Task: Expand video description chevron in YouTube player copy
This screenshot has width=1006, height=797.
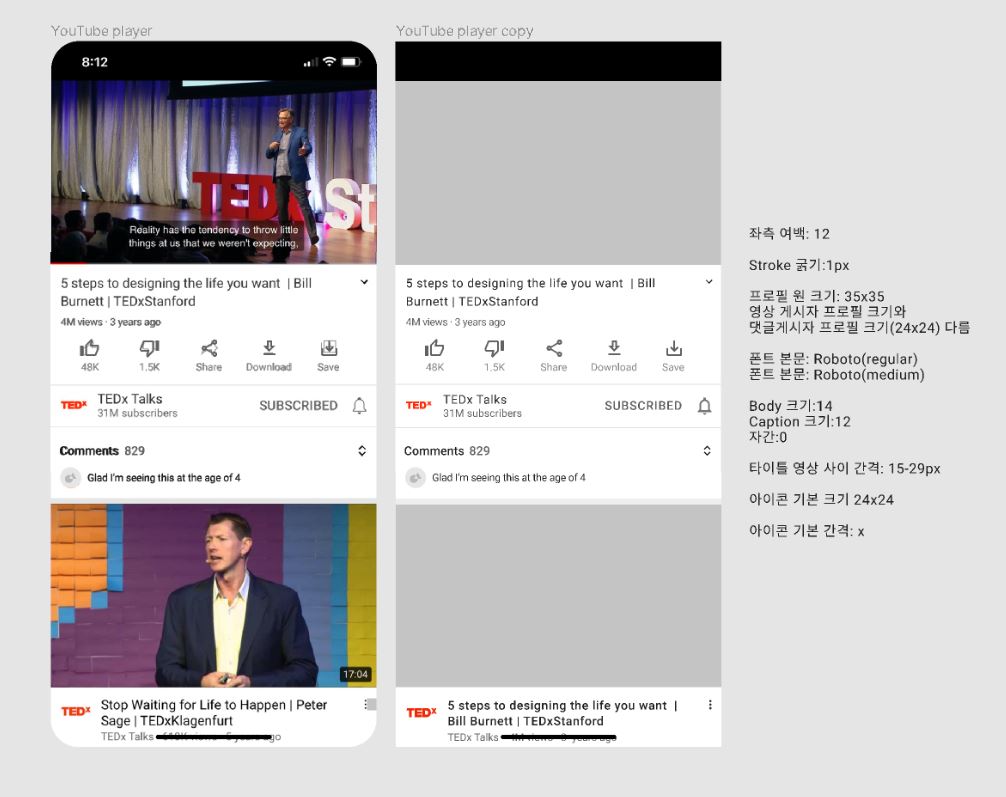Action: point(709,282)
